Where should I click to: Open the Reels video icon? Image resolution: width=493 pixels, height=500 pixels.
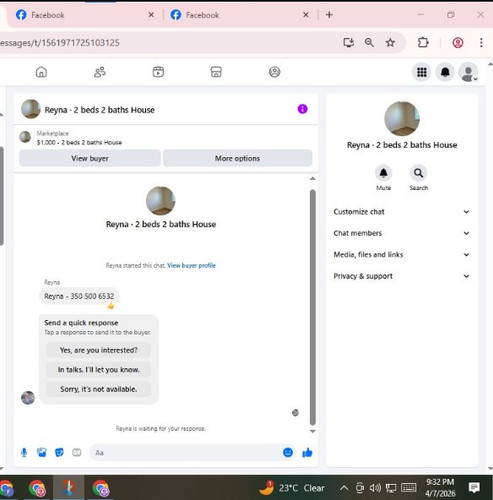point(158,72)
